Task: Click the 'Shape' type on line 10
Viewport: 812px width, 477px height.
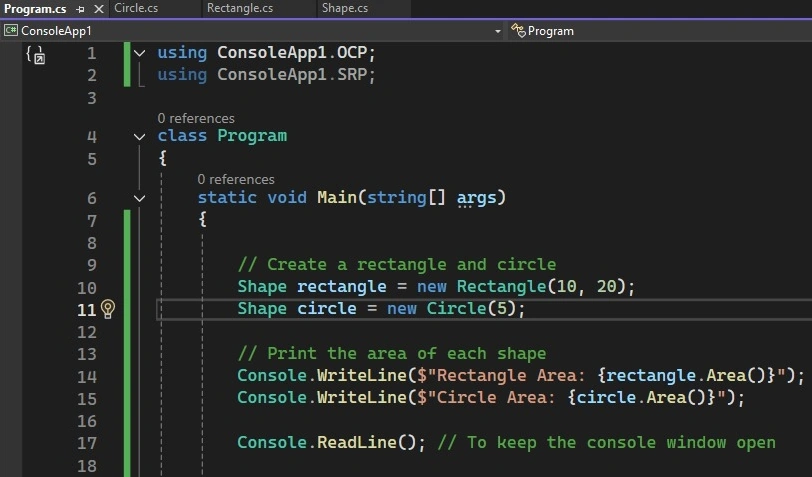Action: pyautogui.click(x=262, y=286)
